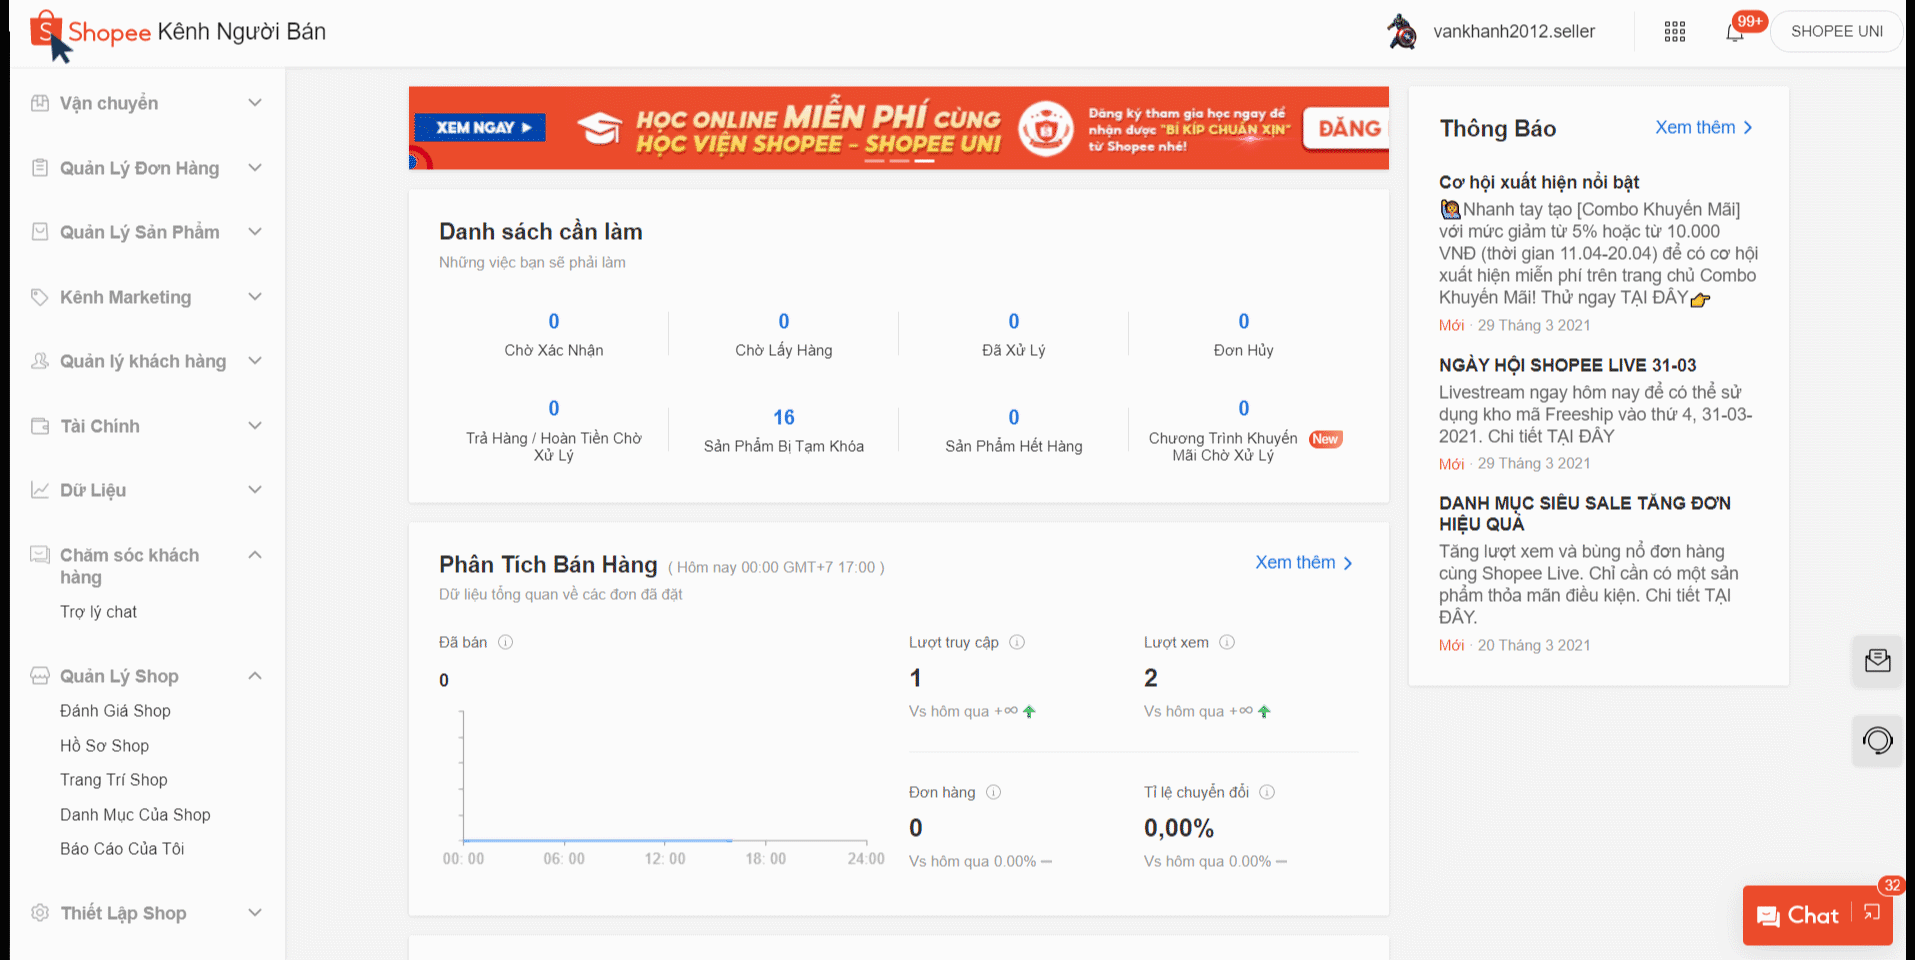This screenshot has width=1915, height=960.
Task: Open Hồ Sơ Shop menu item
Action: pyautogui.click(x=104, y=746)
